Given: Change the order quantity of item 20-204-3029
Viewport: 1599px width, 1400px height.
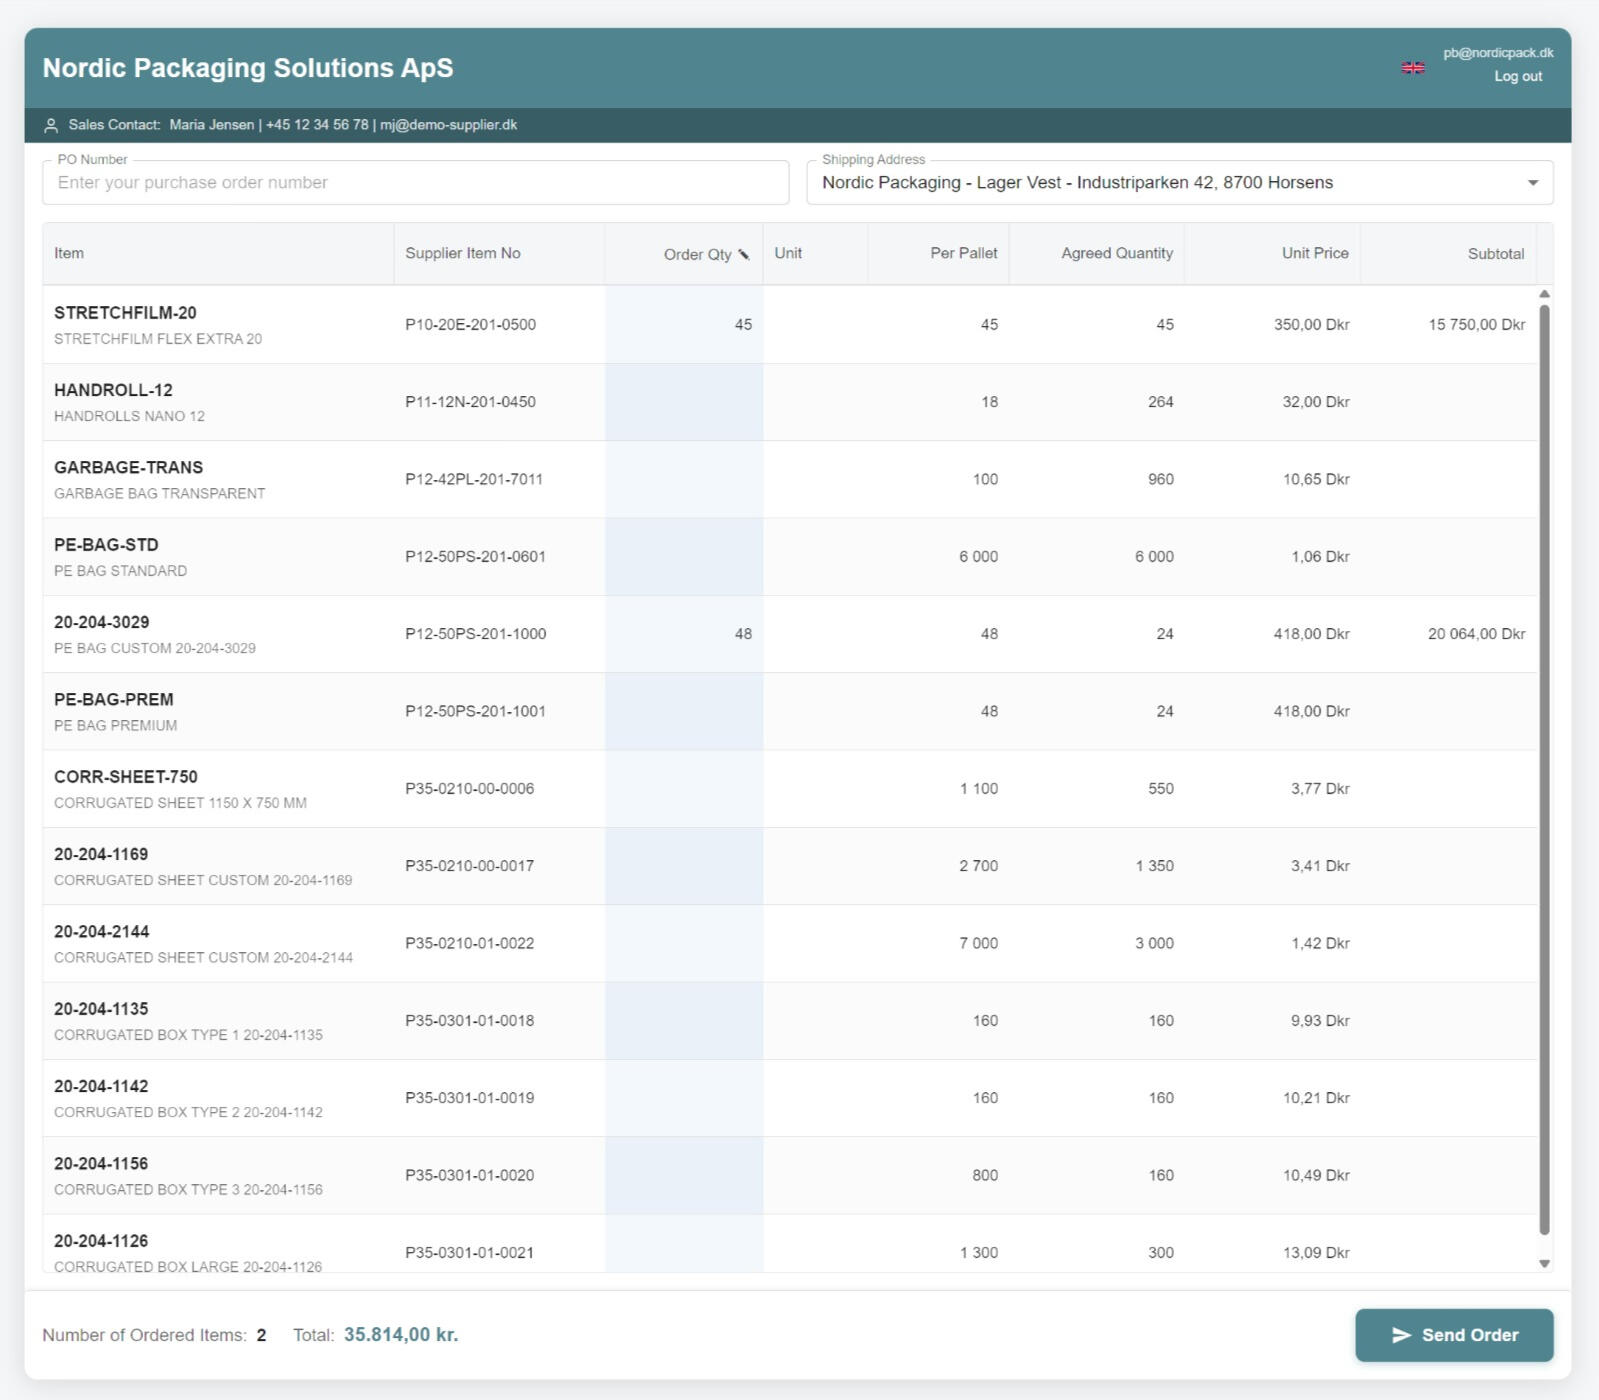Looking at the screenshot, I should pyautogui.click(x=684, y=634).
